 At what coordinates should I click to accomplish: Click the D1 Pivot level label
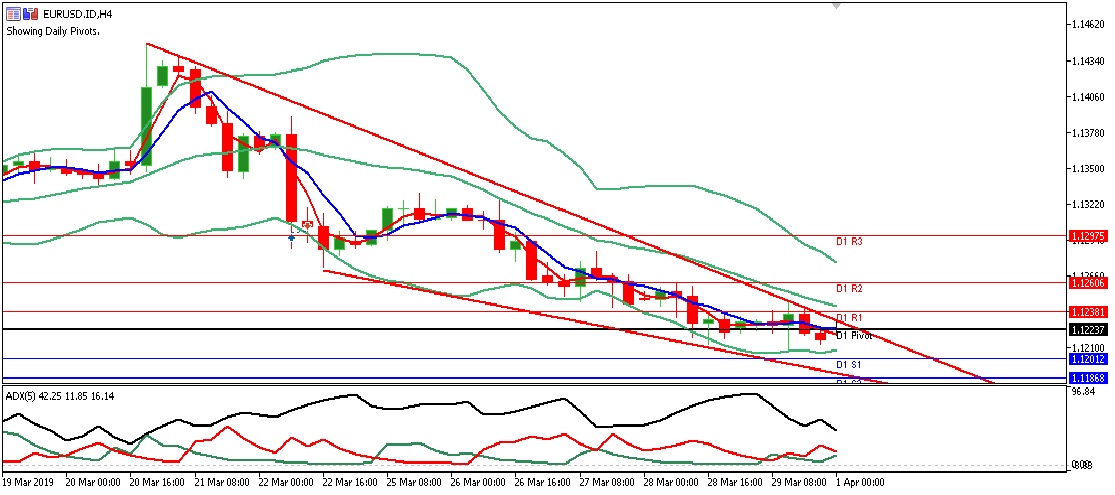(854, 335)
